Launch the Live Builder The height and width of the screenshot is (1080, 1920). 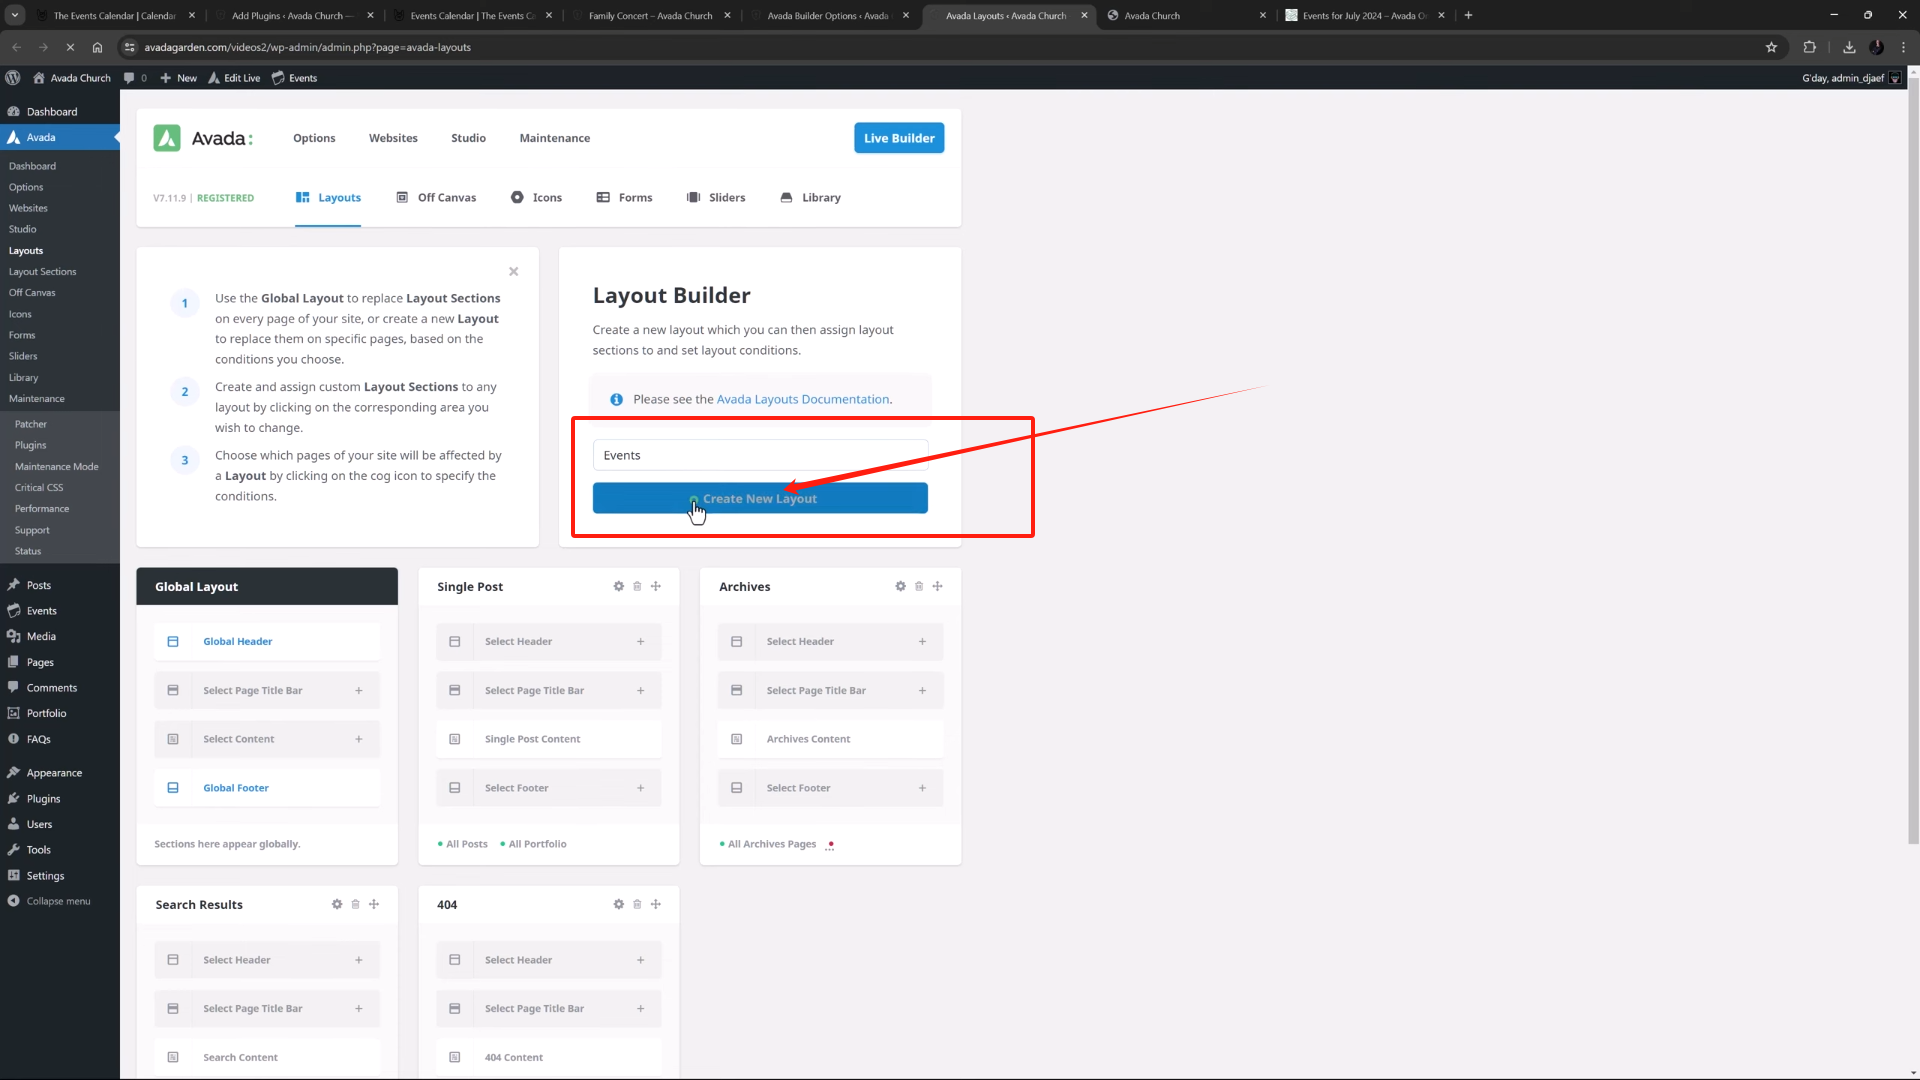[898, 137]
